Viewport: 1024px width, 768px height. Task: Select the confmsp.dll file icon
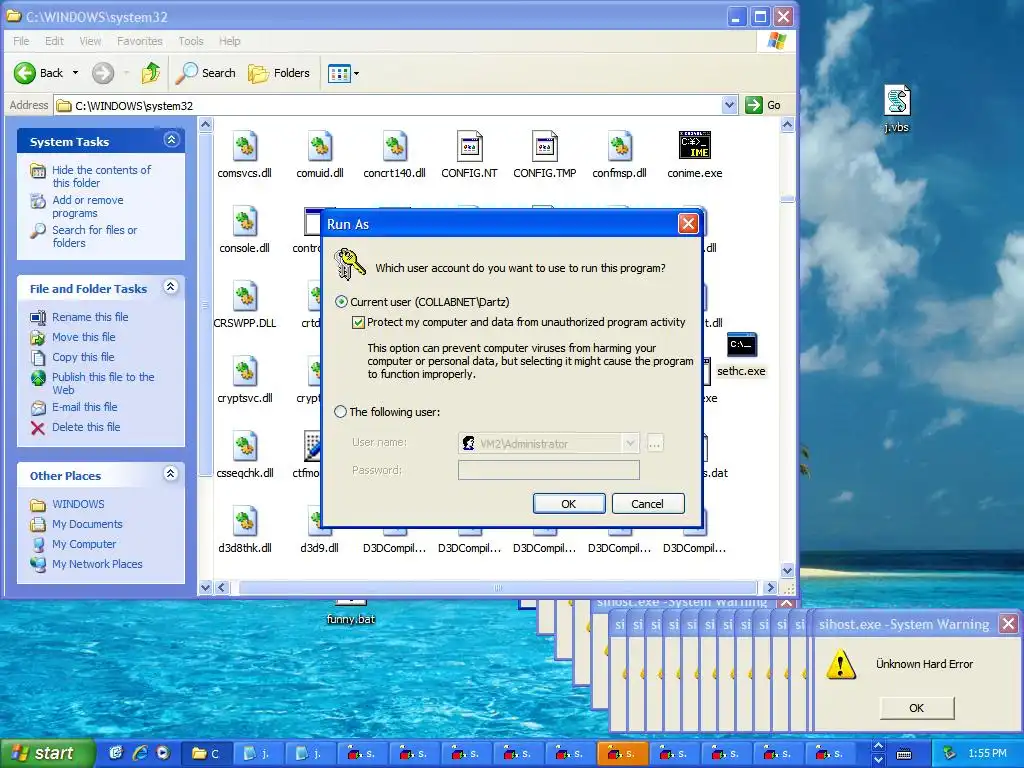click(x=619, y=146)
